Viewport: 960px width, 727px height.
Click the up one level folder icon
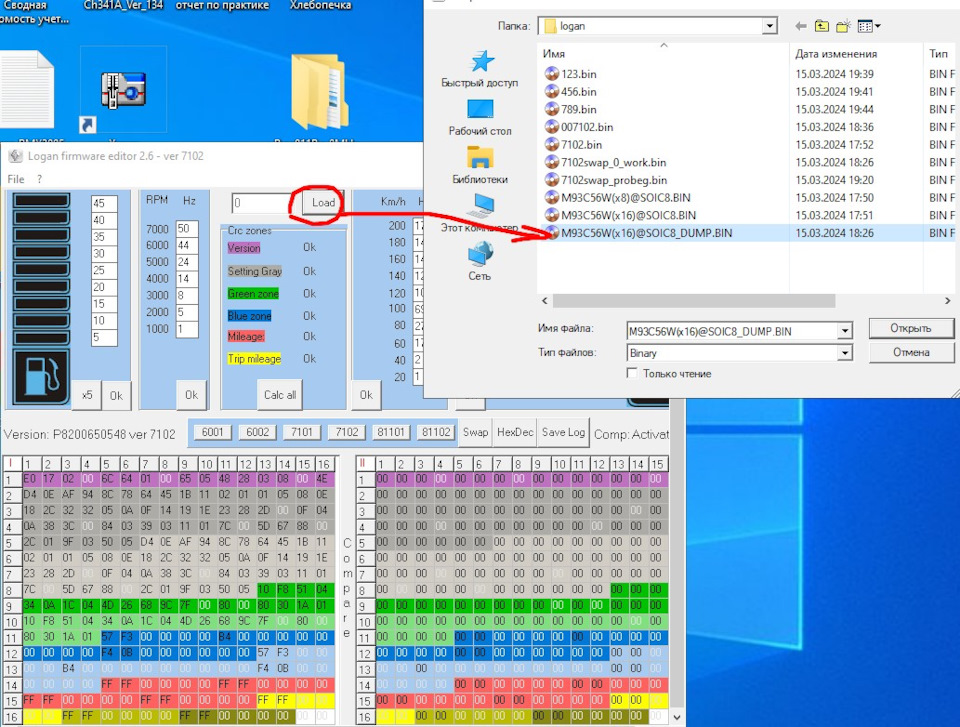point(822,26)
